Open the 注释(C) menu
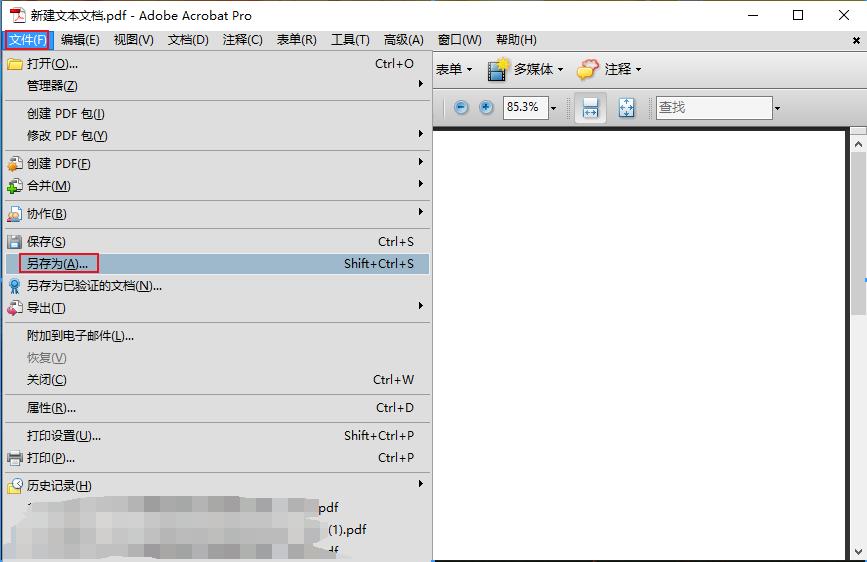Screen dimensions: 867x562 click(x=242, y=40)
